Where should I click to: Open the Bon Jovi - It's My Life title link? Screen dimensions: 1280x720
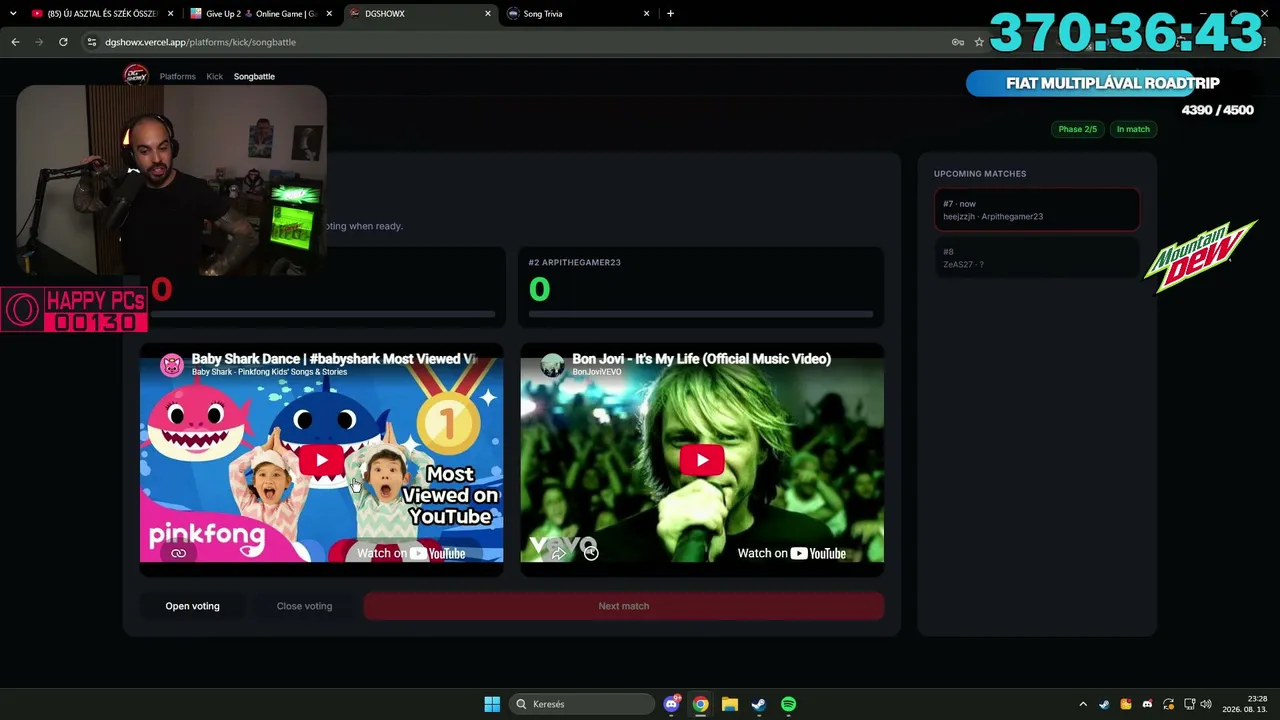click(701, 359)
